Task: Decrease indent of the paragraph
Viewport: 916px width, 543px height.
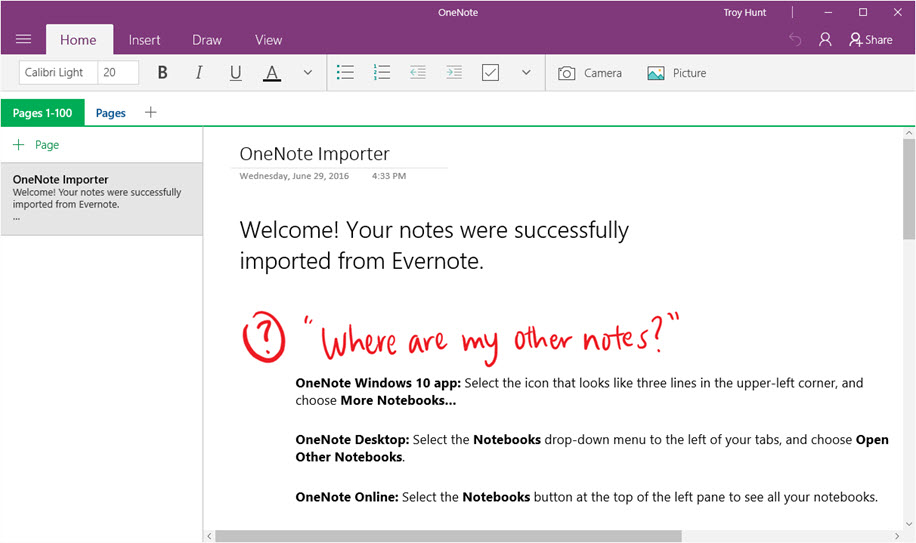Action: coord(418,72)
